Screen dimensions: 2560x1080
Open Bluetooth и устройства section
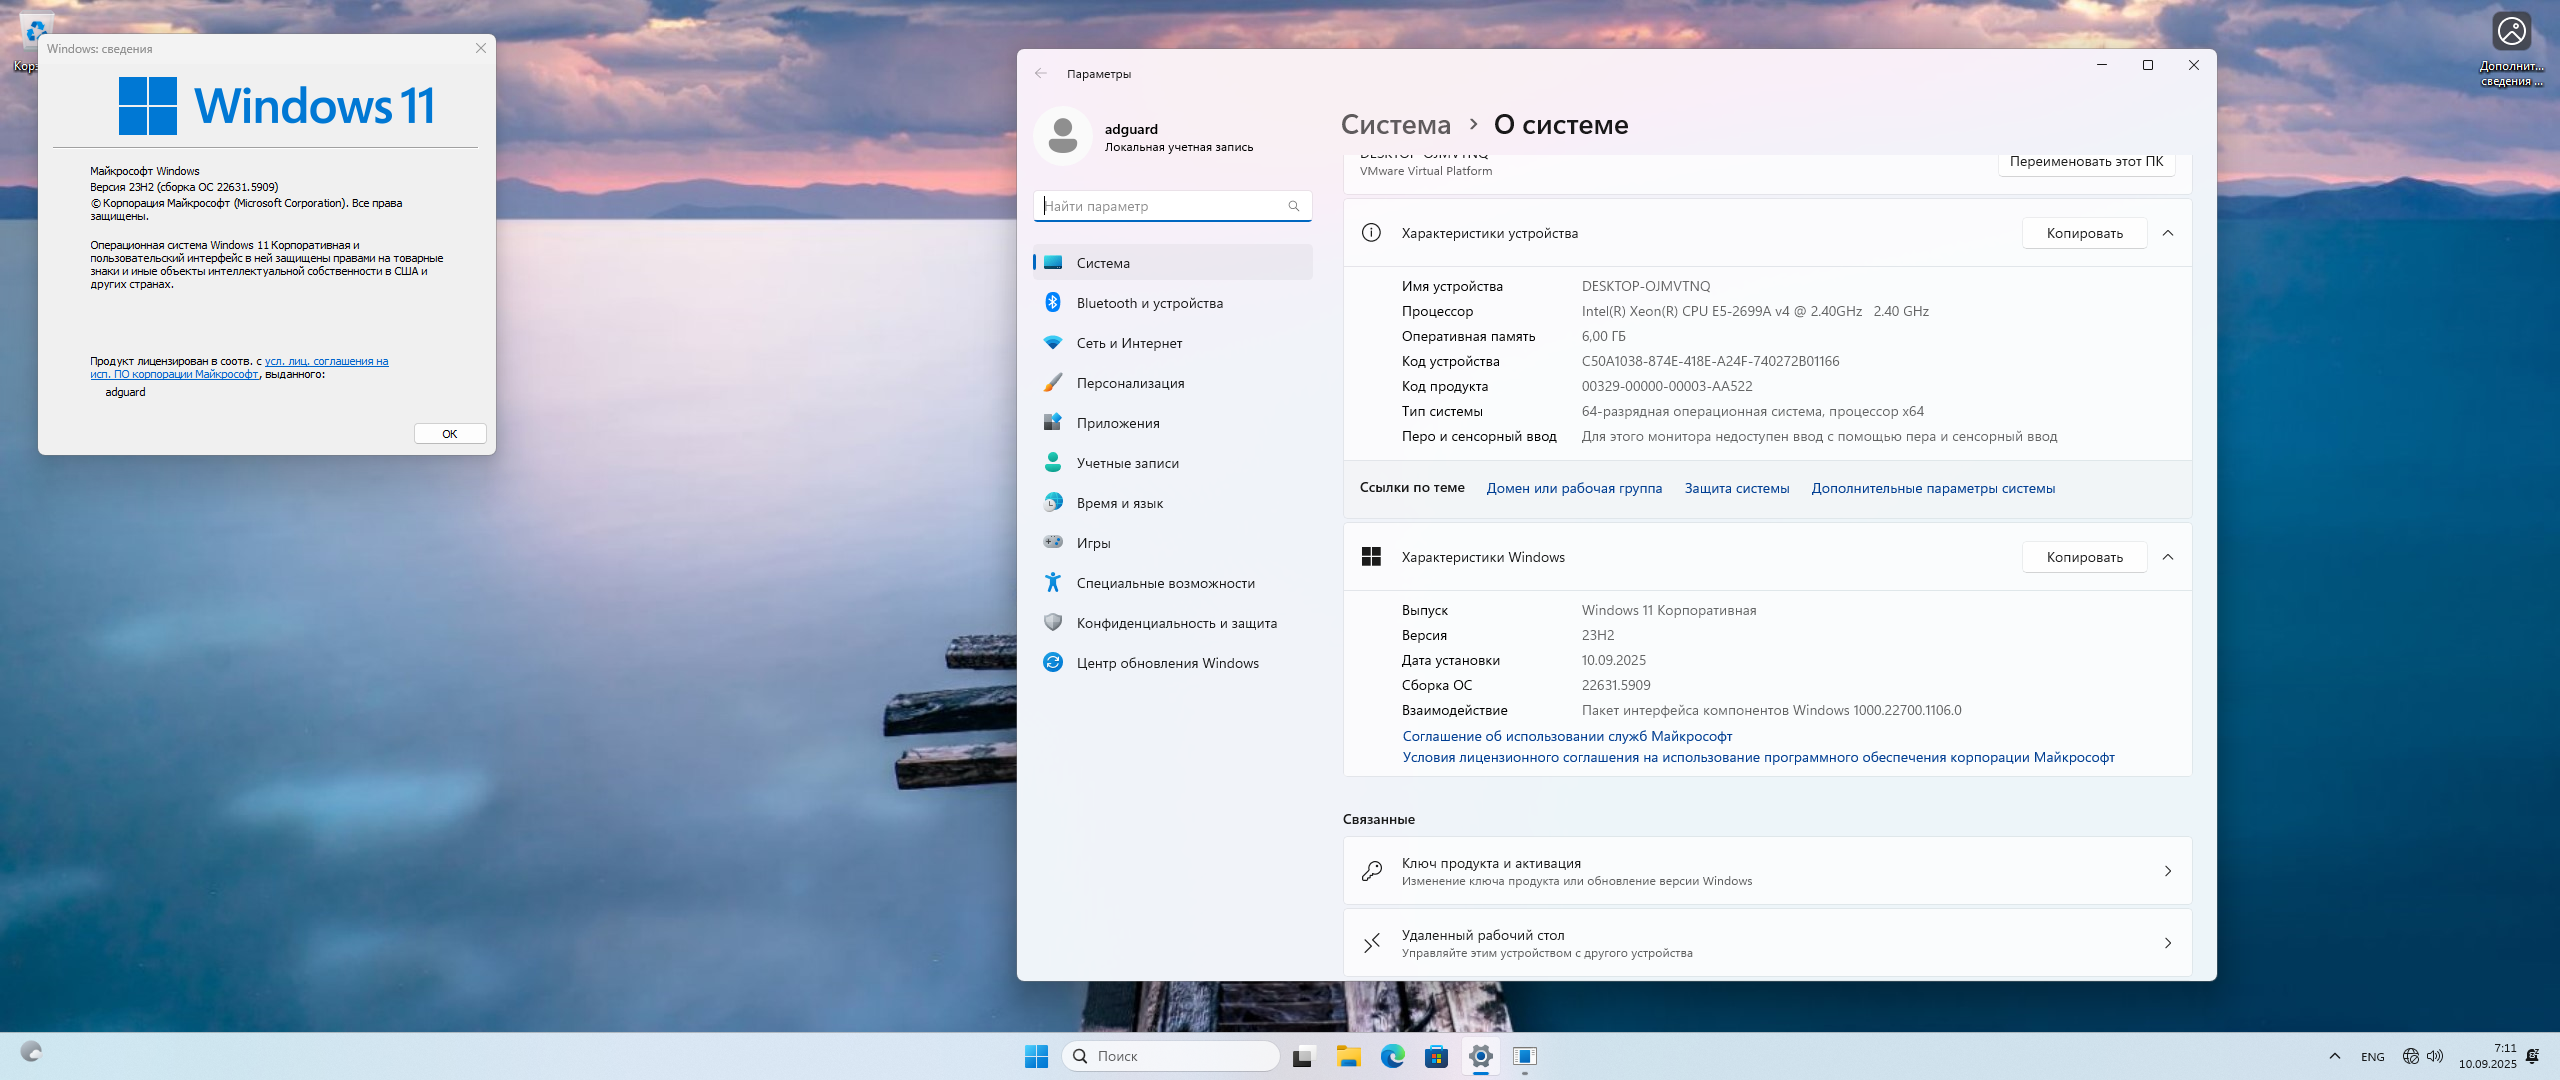1172,303
